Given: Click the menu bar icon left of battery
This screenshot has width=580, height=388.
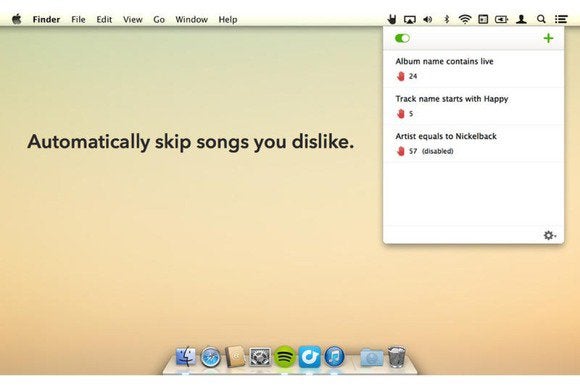Looking at the screenshot, I should pos(483,19).
